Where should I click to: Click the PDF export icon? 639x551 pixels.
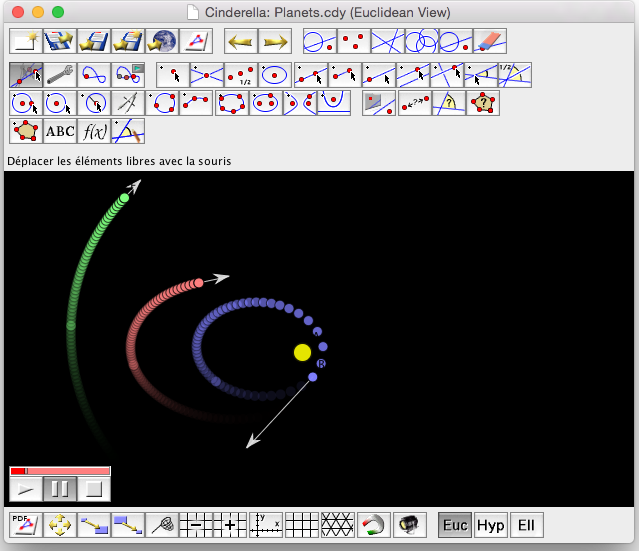(x=24, y=524)
